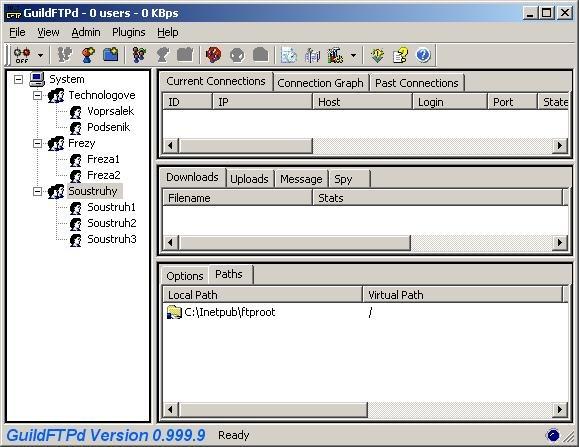
Task: Select the Current Connections tab
Action: 216,81
